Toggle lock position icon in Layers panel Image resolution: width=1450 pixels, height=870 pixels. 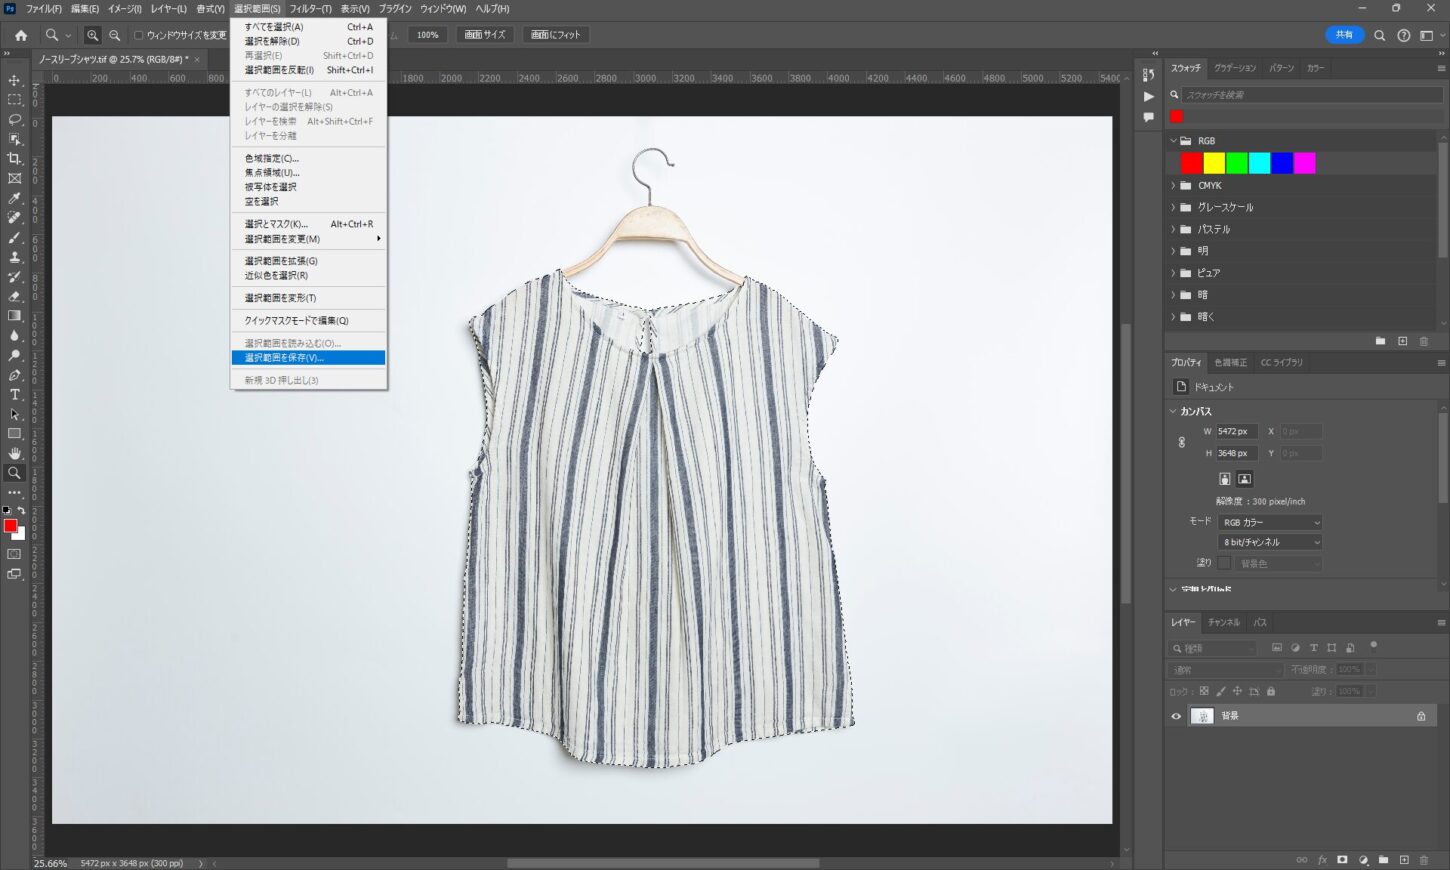(x=1237, y=691)
